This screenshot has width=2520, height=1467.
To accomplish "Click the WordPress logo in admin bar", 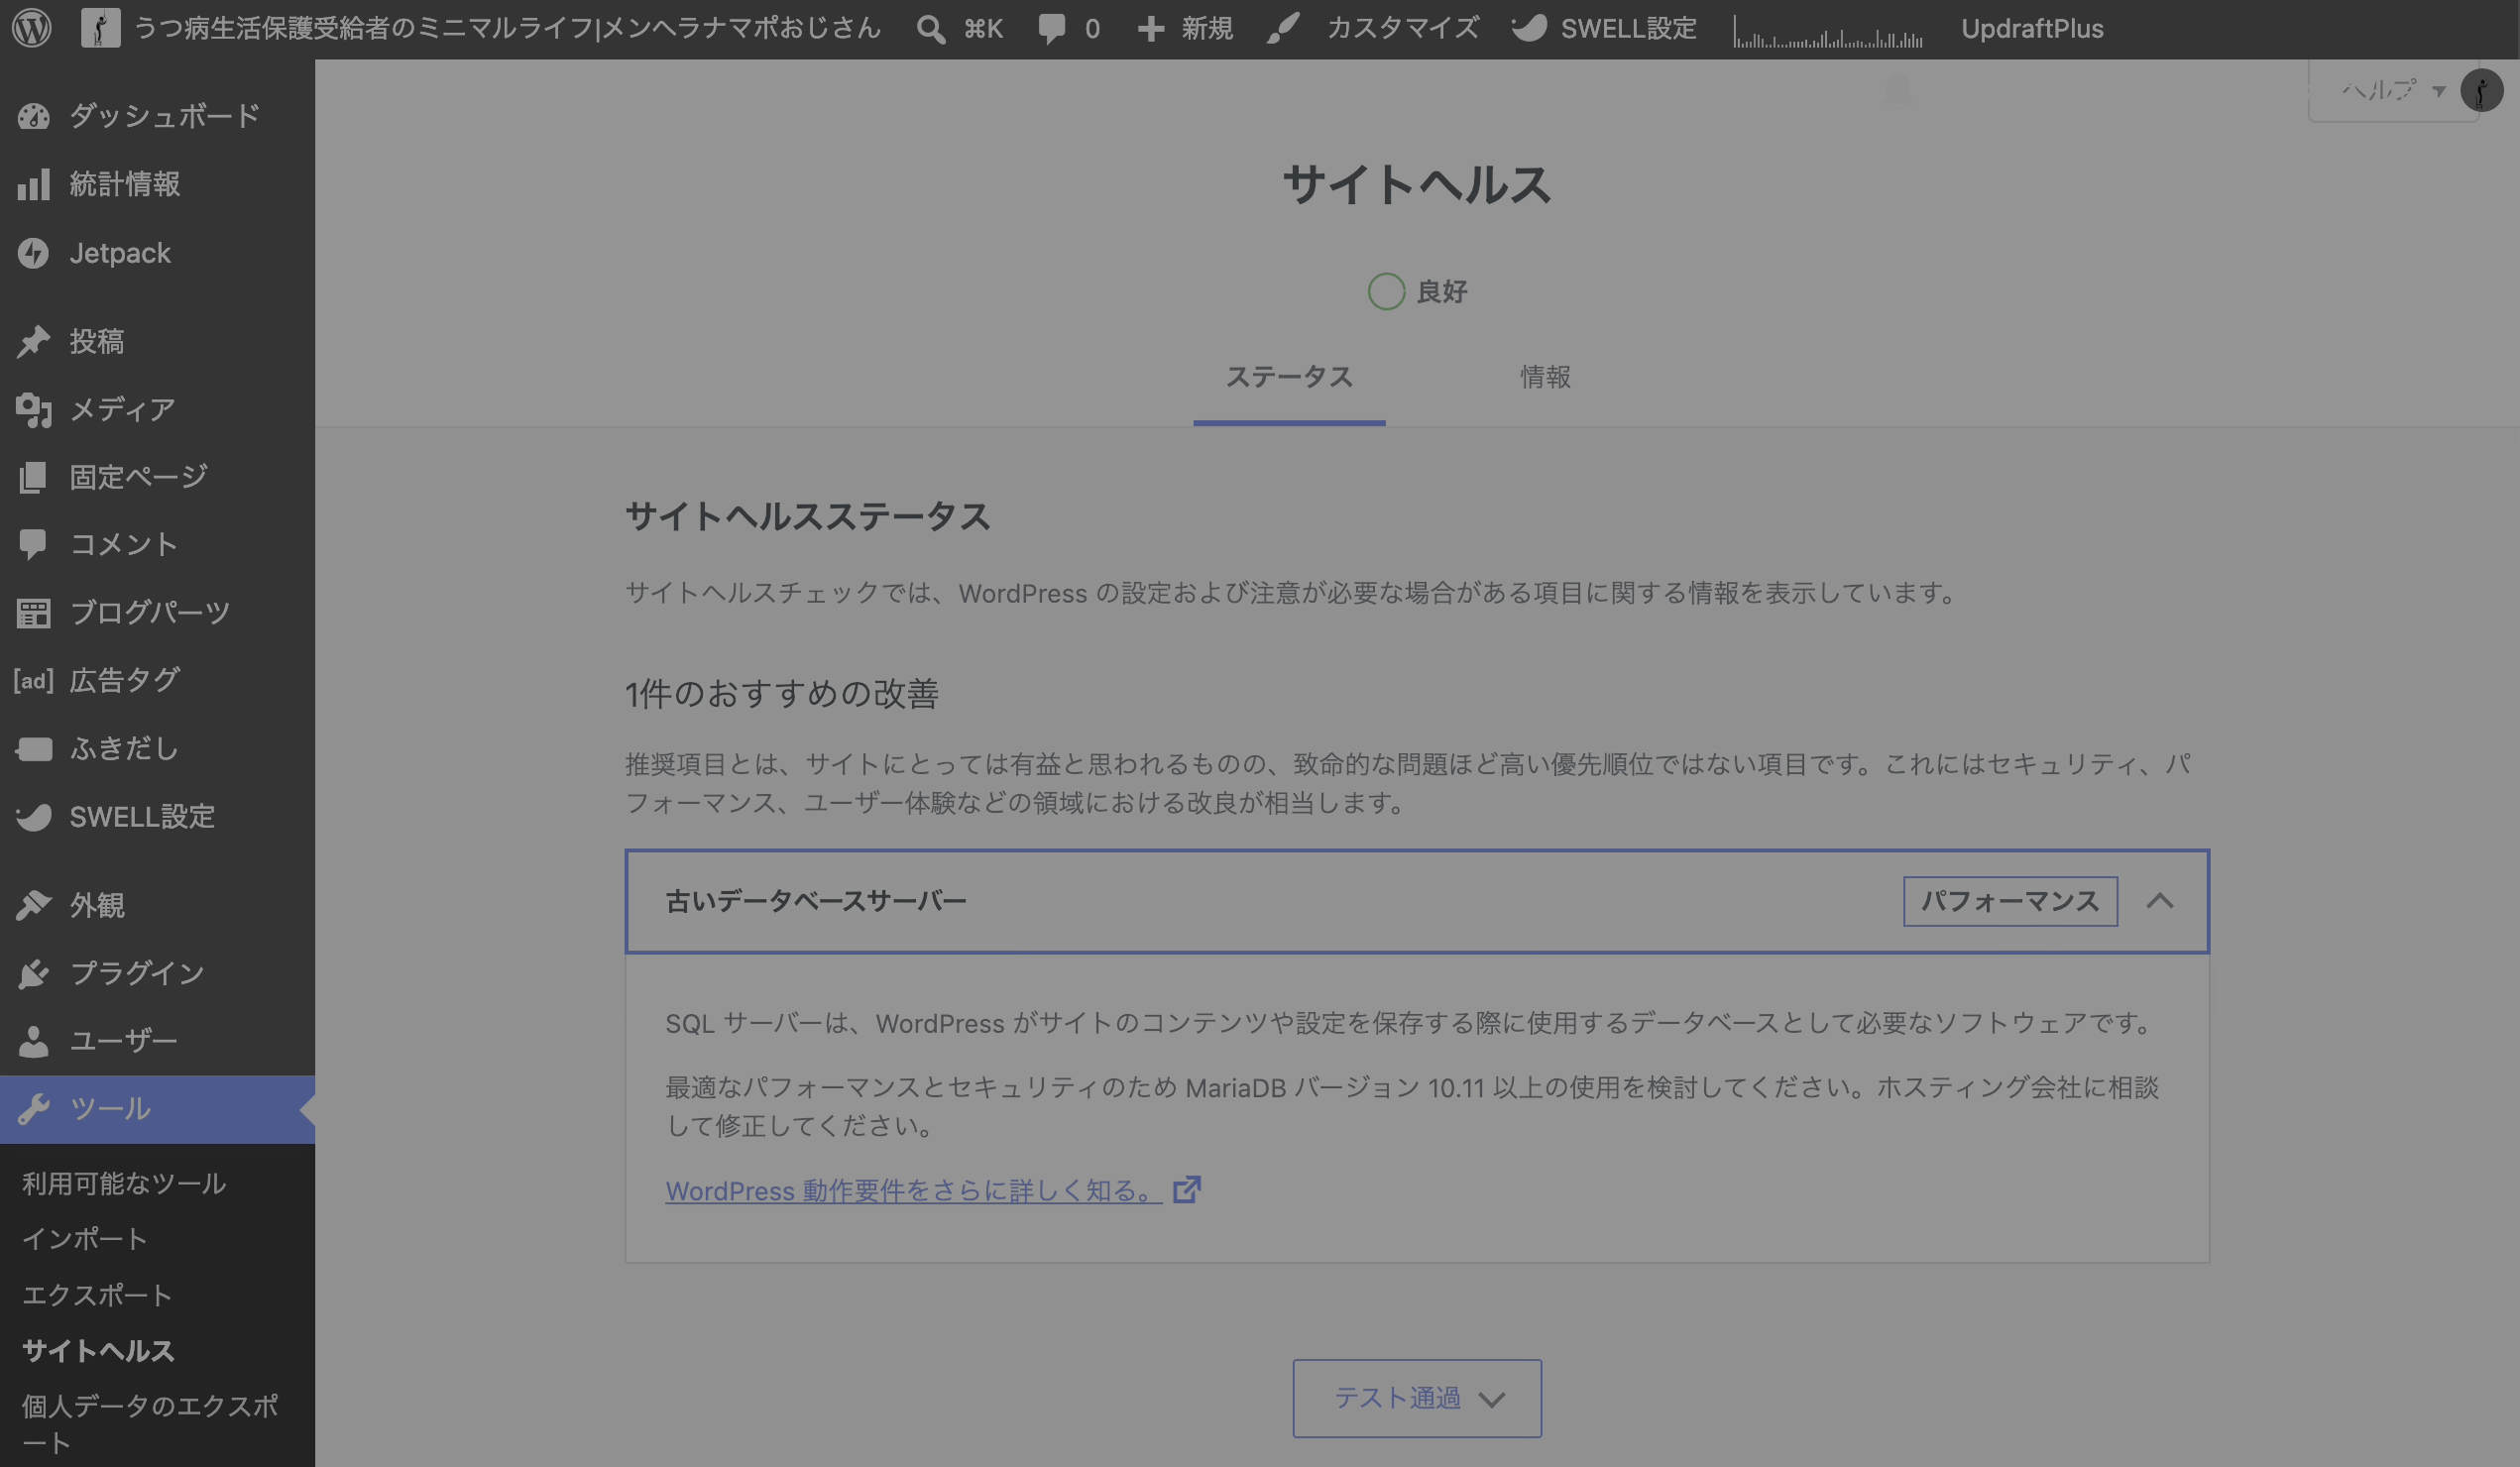I will (32, 28).
